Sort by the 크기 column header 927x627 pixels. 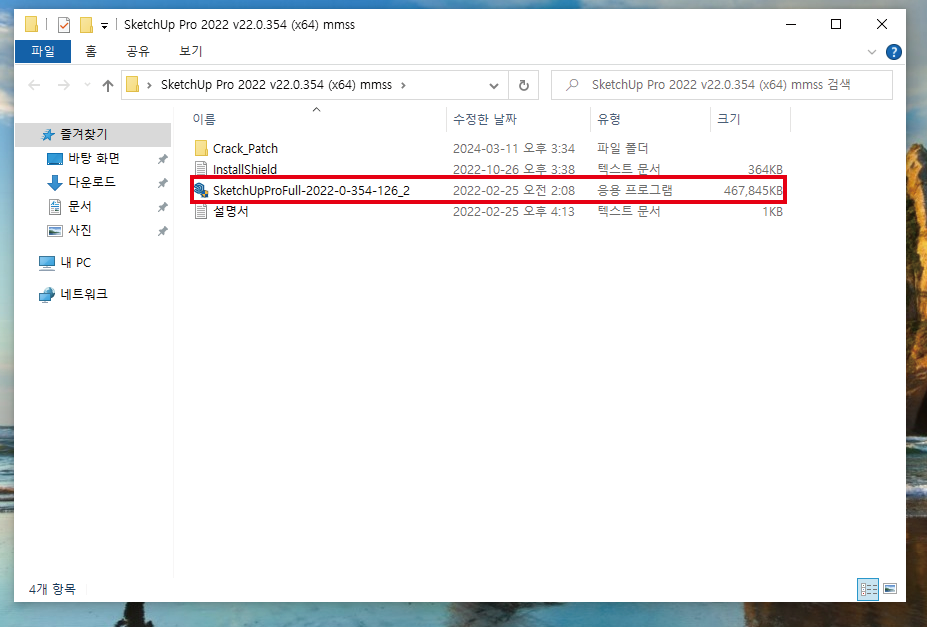click(750, 119)
